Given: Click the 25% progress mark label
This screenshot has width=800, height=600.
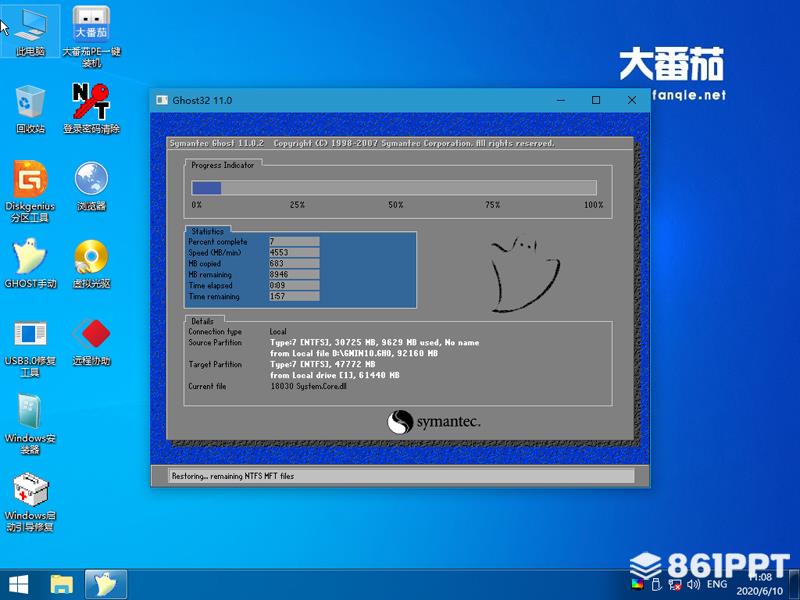Looking at the screenshot, I should [x=297, y=205].
